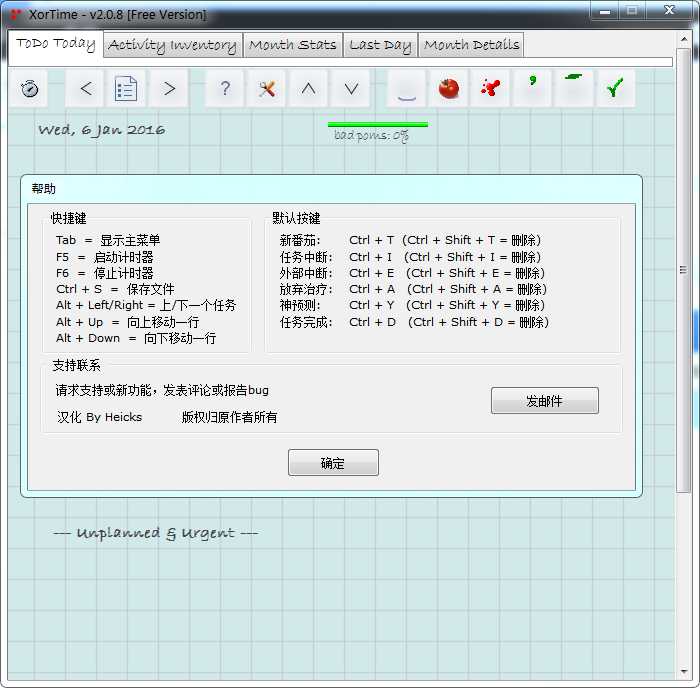Move task up with the up-arrow icon
Screen dimensions: 700x688
tap(308, 88)
